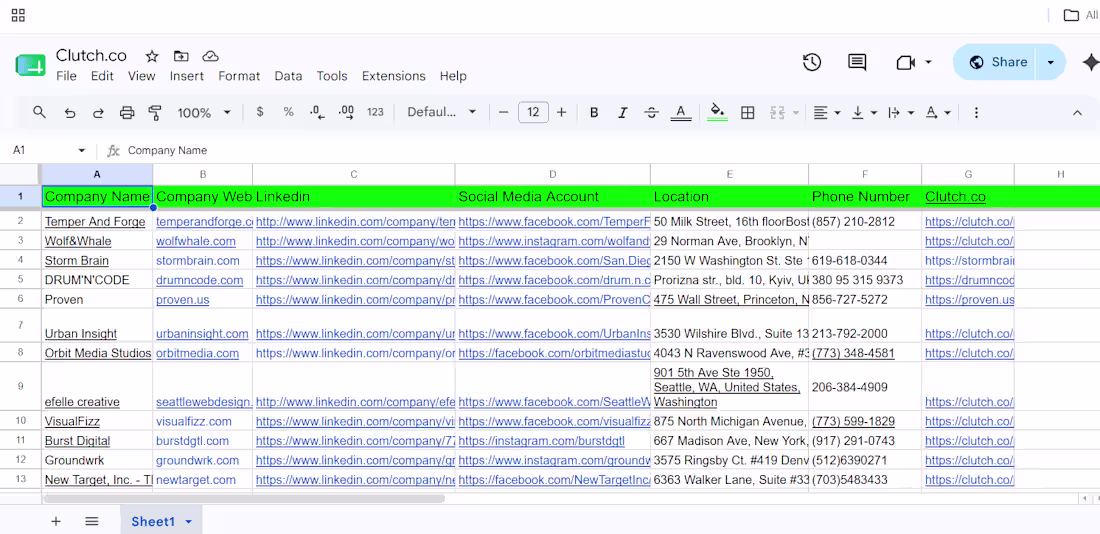Select the row 9 header
This screenshot has height=534, width=1100.
coord(20,387)
